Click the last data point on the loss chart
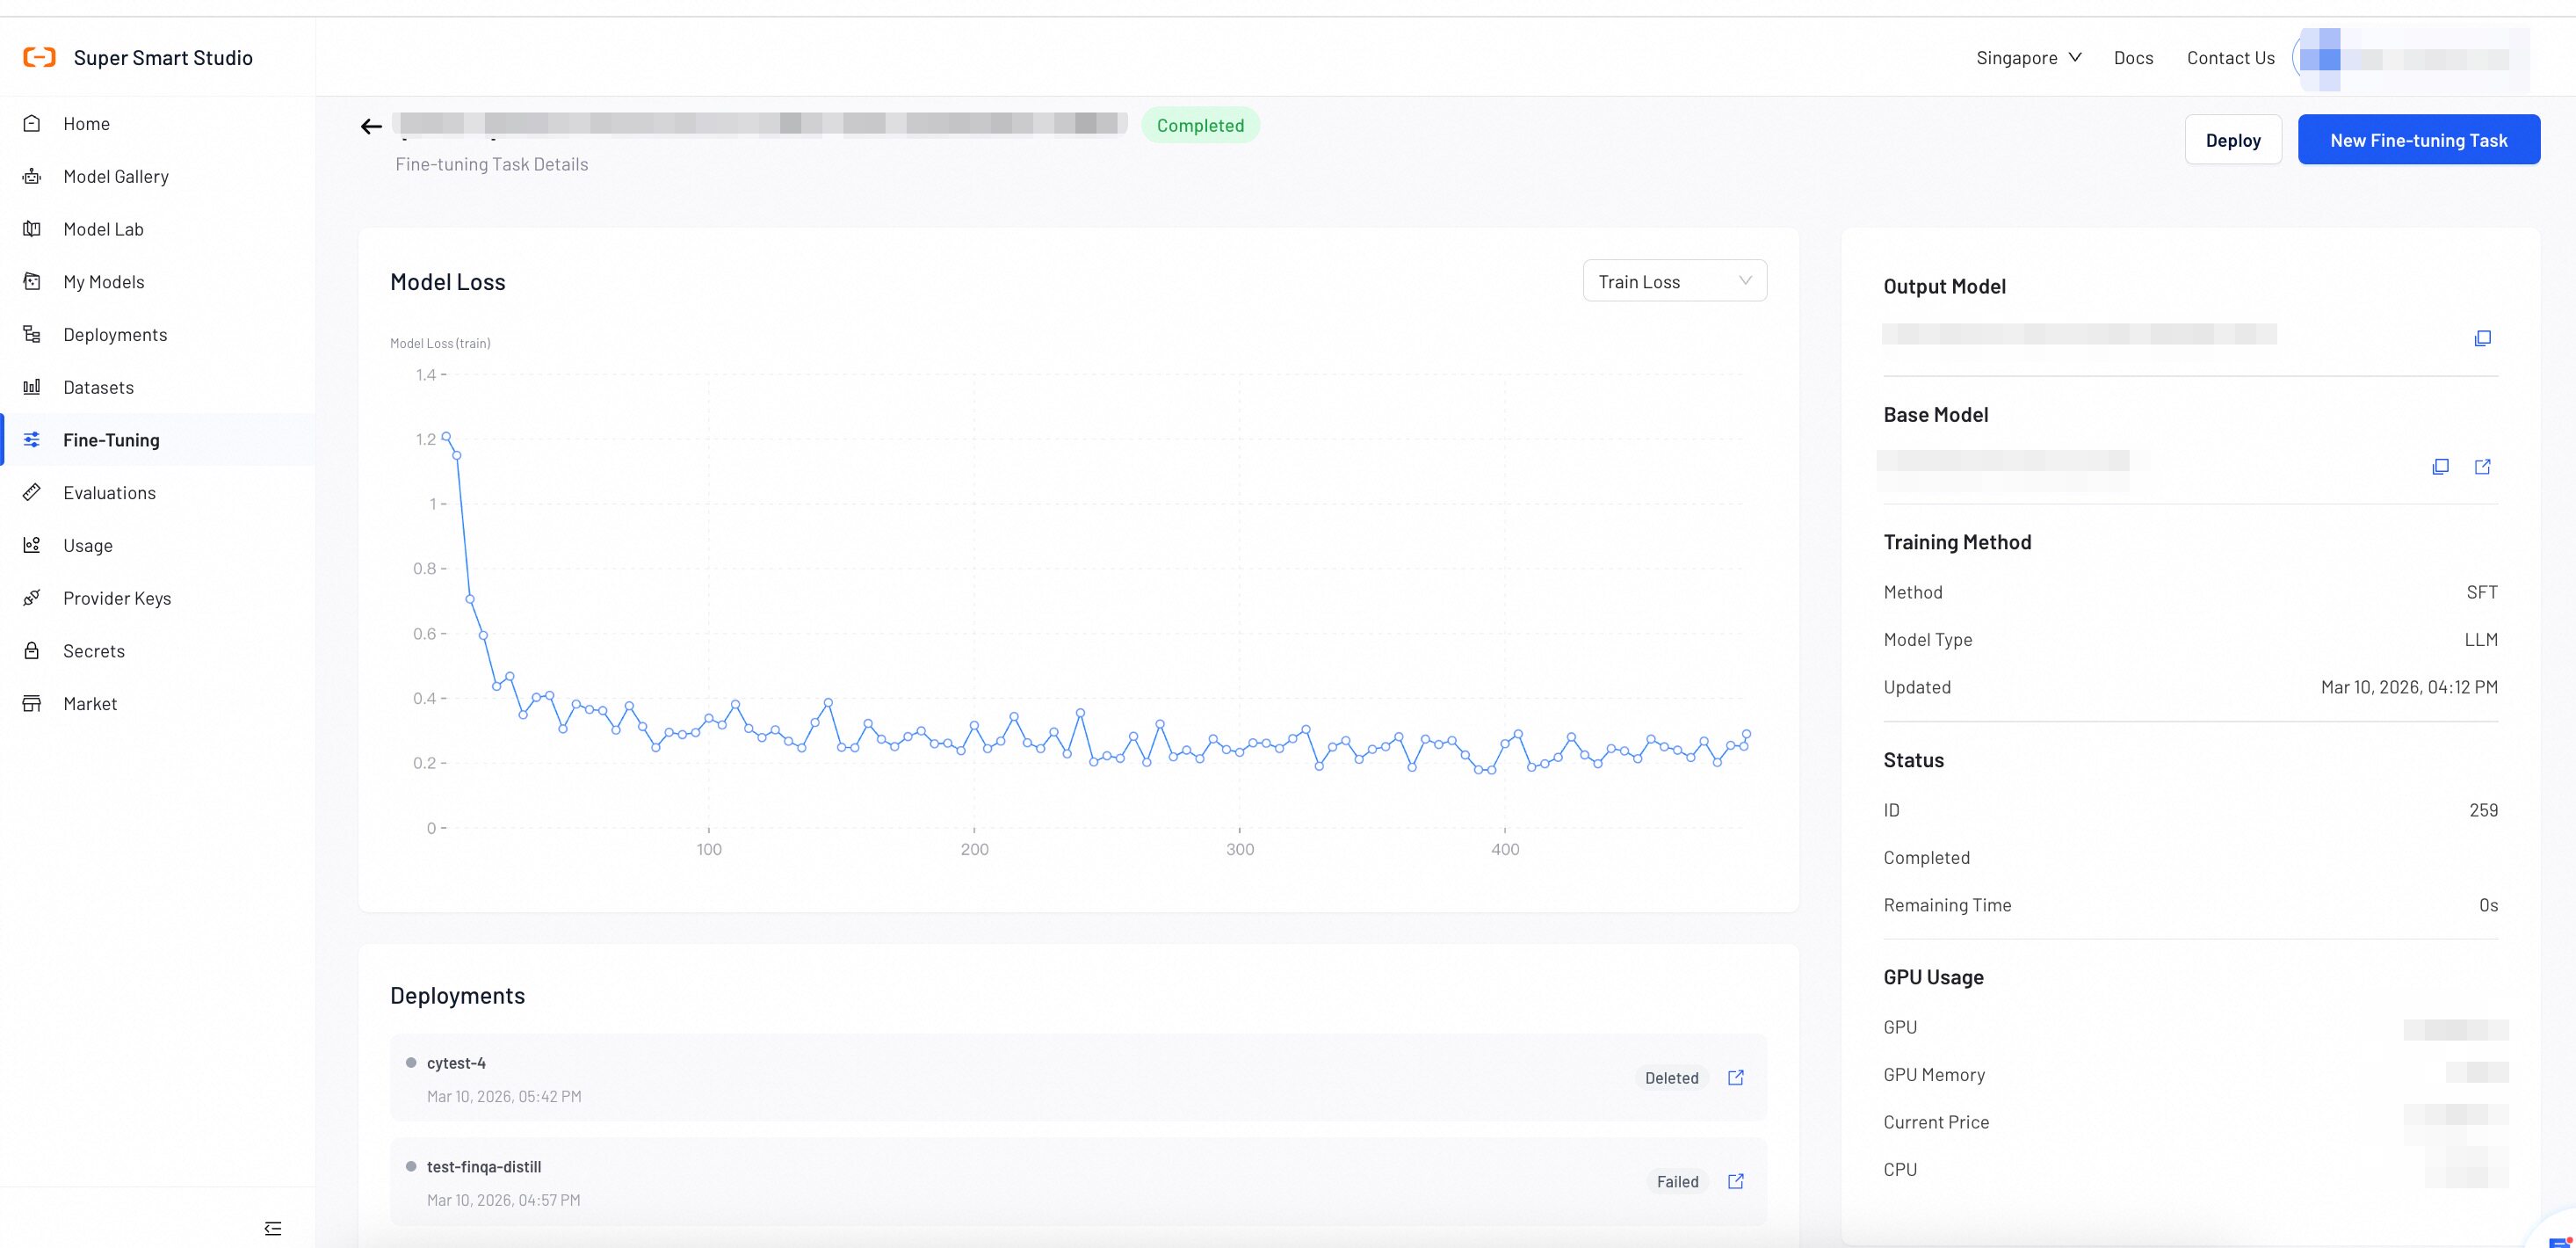This screenshot has width=2576, height=1248. [x=1746, y=734]
